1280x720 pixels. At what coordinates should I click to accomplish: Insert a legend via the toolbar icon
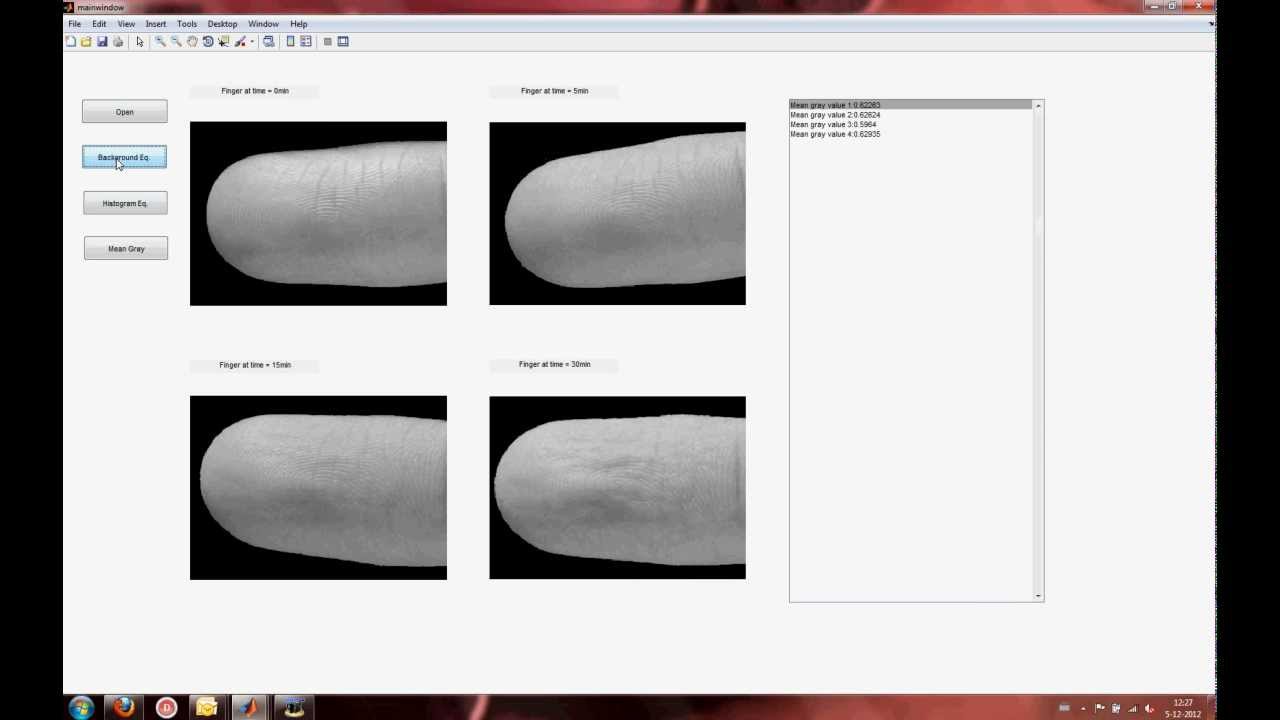(x=306, y=41)
